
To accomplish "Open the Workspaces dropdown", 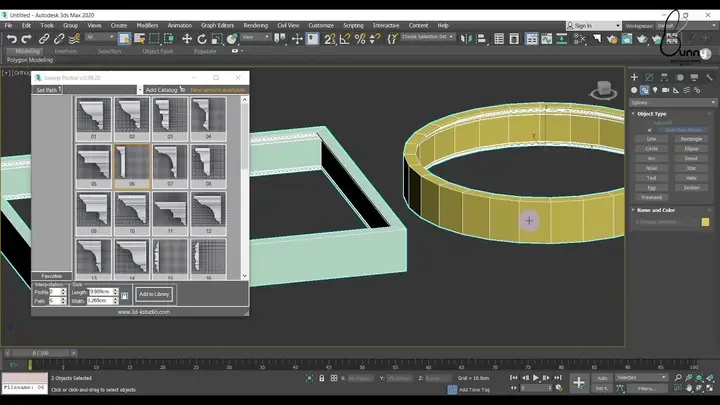I will (x=687, y=26).
